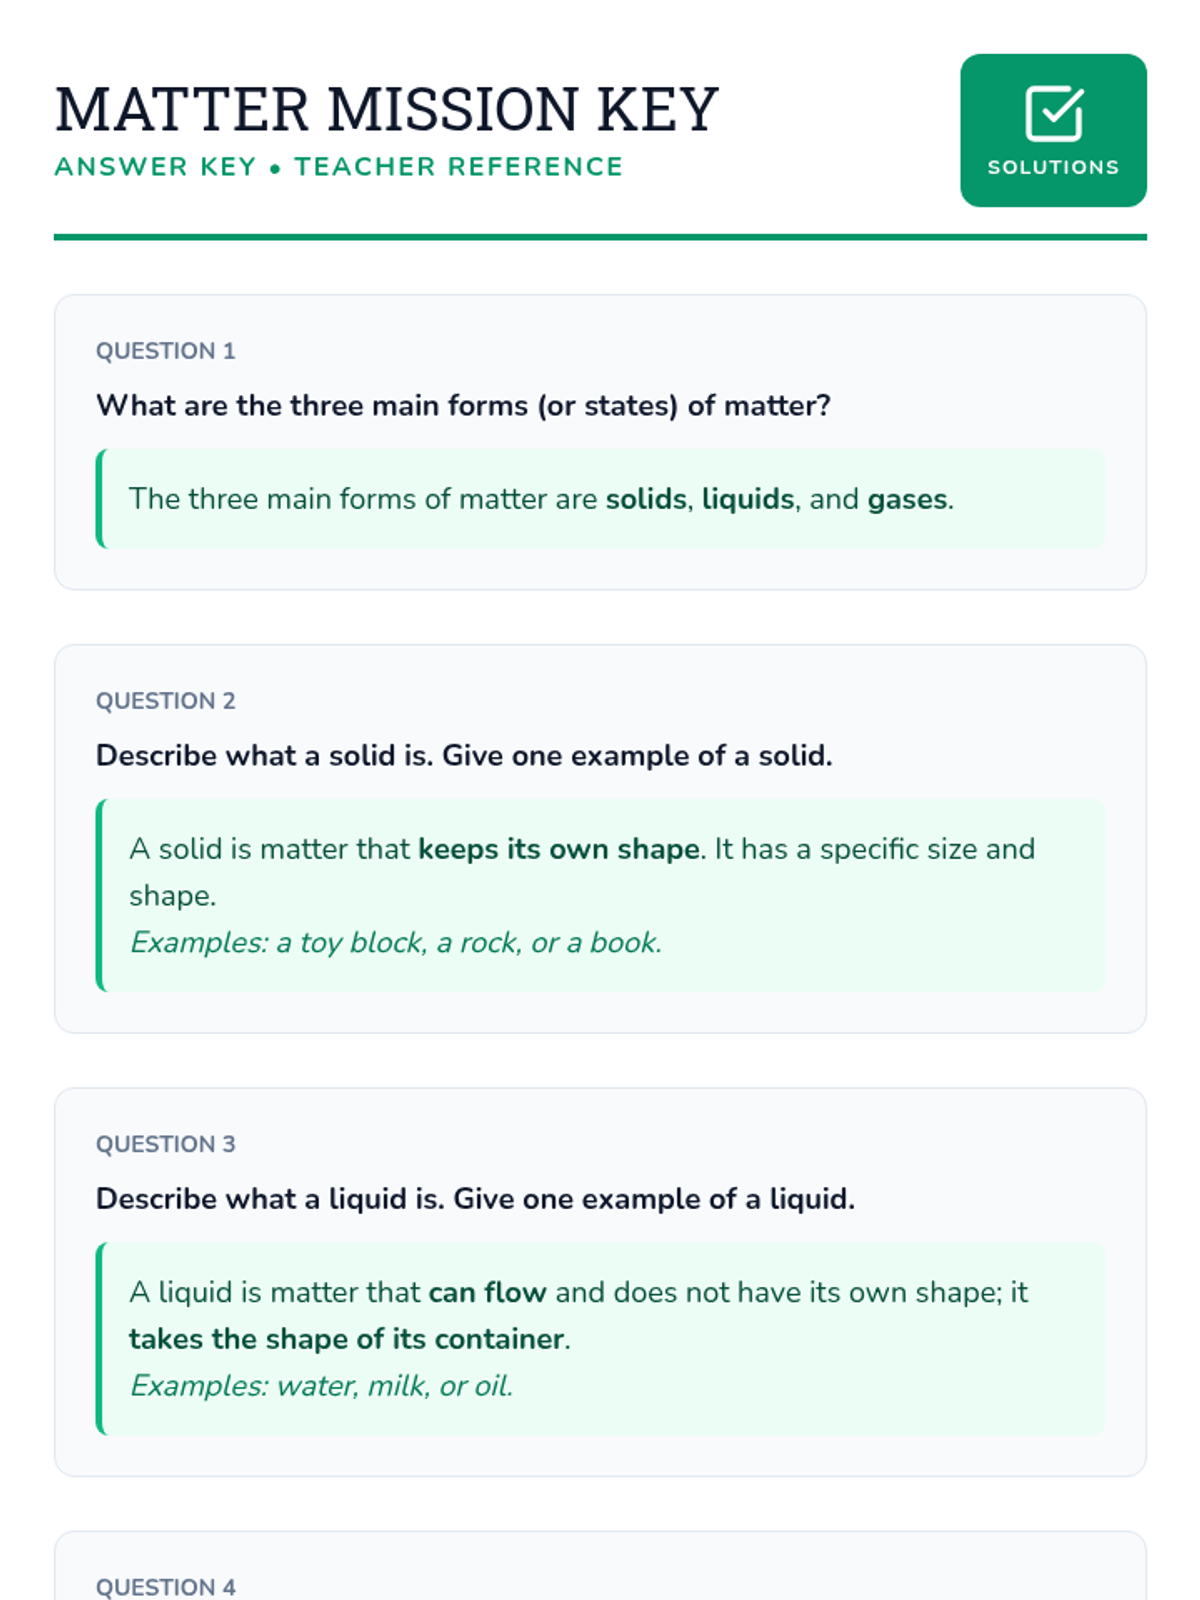
Task: Select the Question 1 label
Action: point(165,351)
